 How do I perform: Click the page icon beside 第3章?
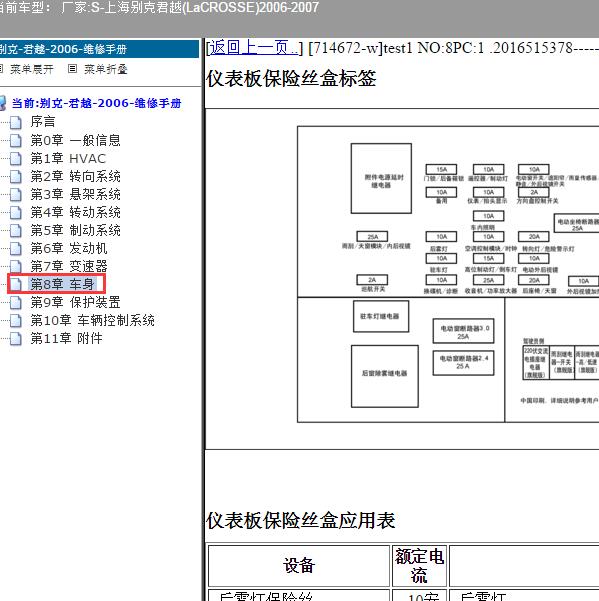(x=16, y=194)
